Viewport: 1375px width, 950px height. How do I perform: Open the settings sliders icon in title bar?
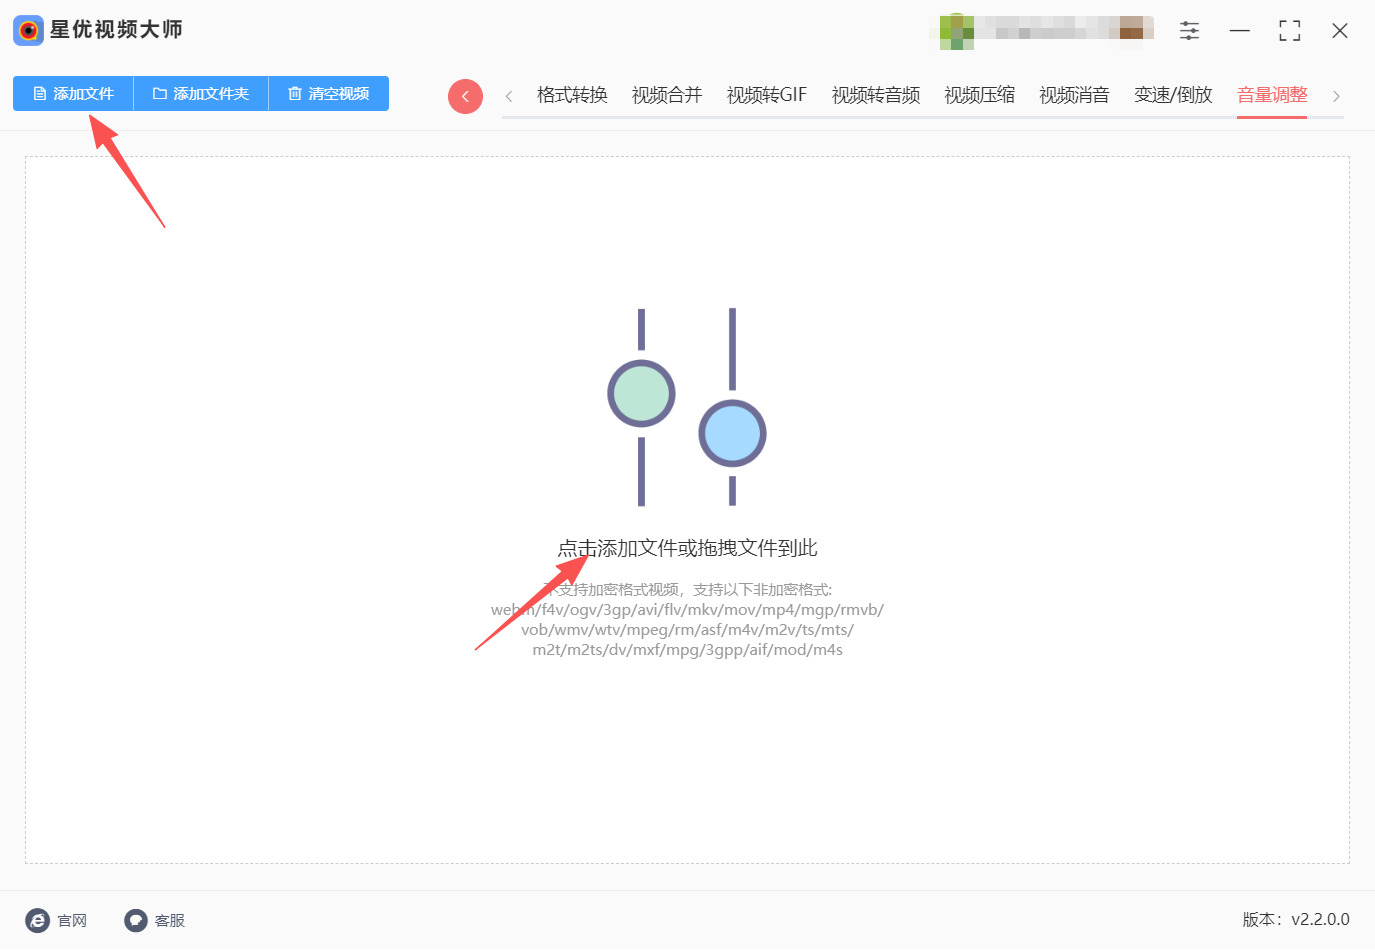coord(1189,31)
